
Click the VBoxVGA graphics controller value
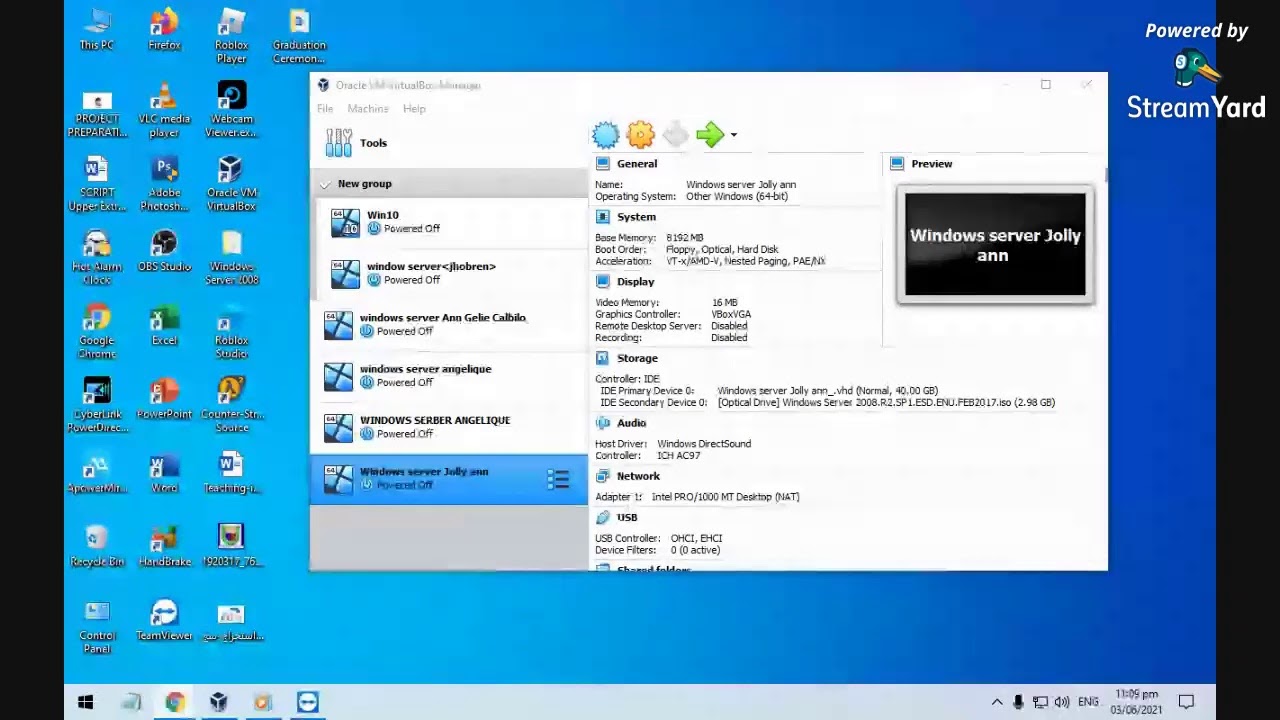tap(731, 314)
